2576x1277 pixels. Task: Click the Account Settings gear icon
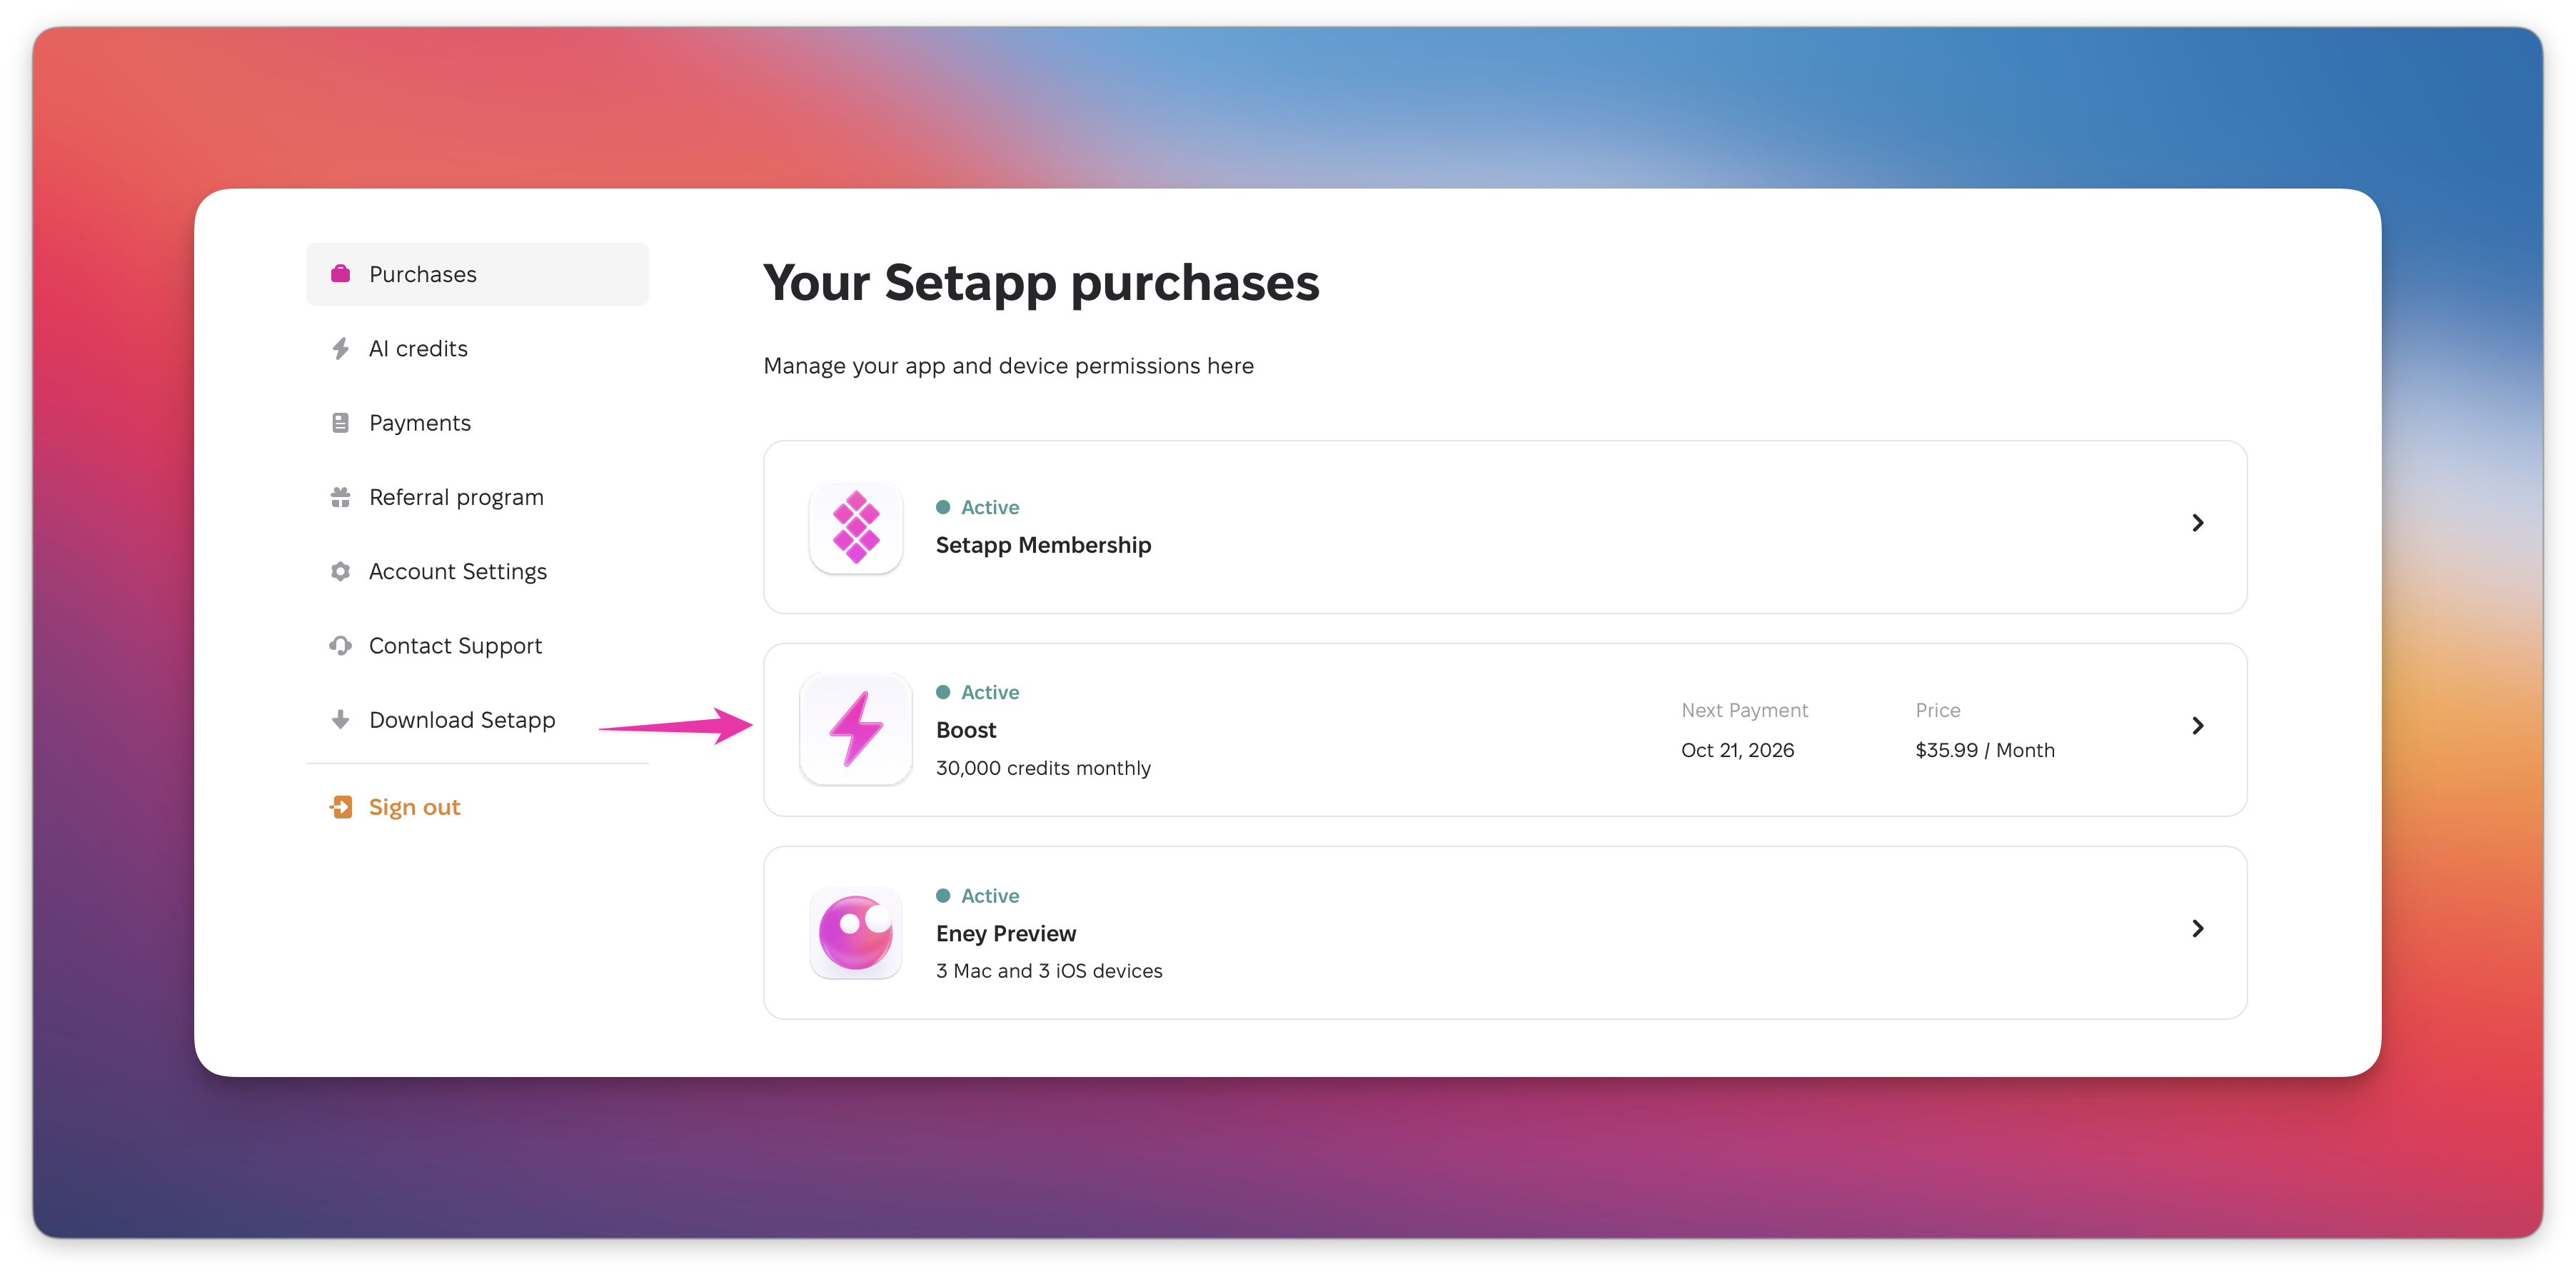tap(340, 571)
